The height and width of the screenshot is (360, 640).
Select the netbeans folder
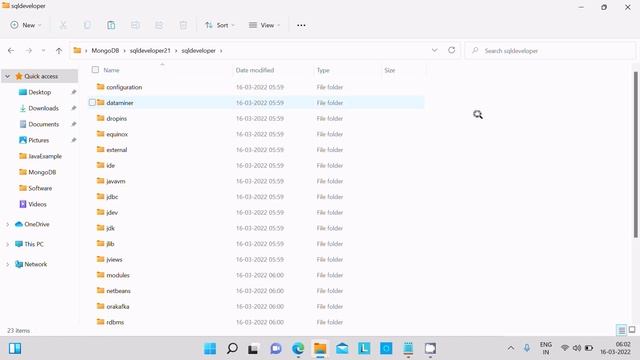coord(118,291)
